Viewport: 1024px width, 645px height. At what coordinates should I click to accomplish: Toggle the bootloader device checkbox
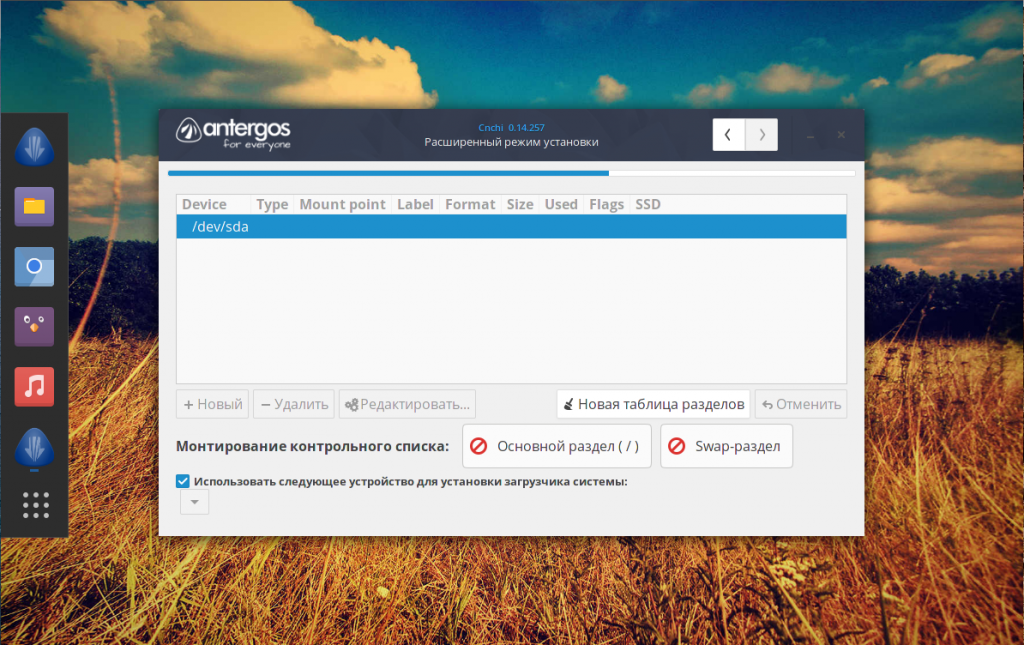click(183, 481)
